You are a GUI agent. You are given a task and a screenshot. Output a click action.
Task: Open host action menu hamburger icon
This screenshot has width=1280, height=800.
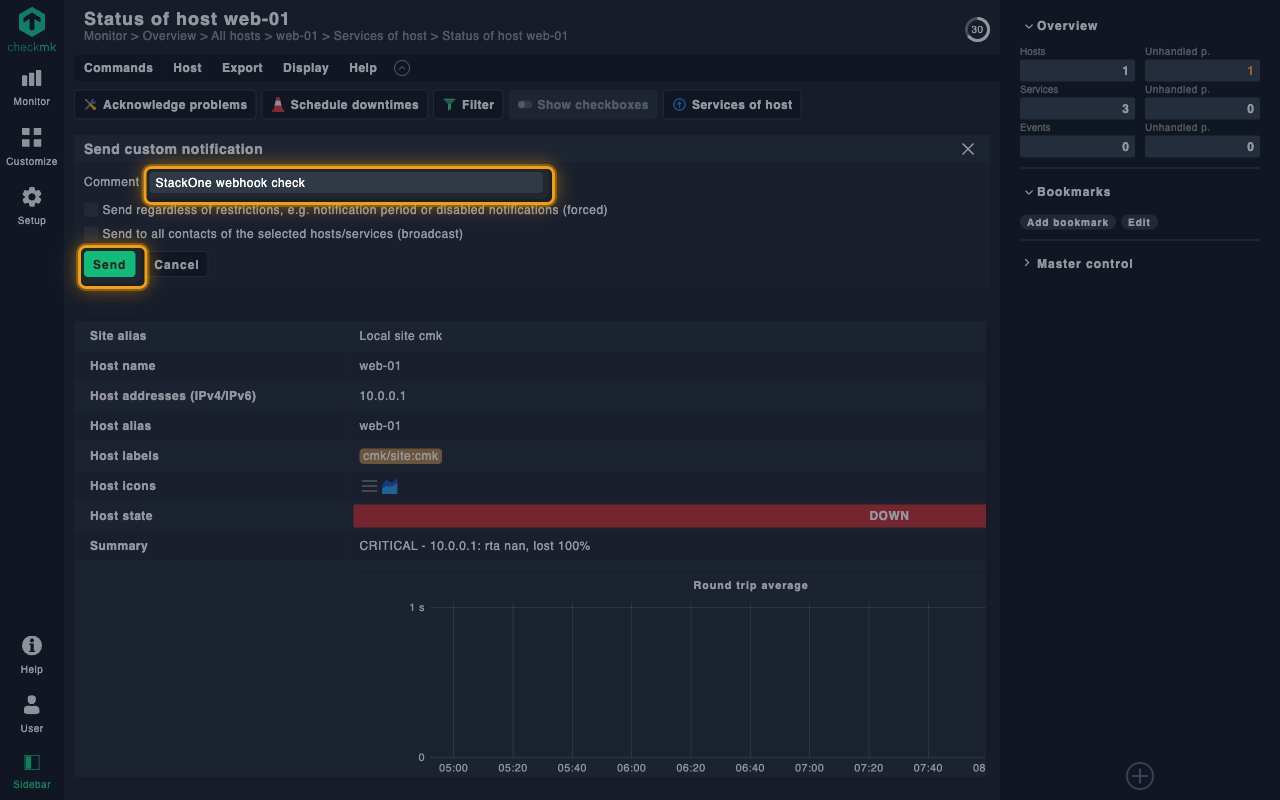(x=369, y=486)
